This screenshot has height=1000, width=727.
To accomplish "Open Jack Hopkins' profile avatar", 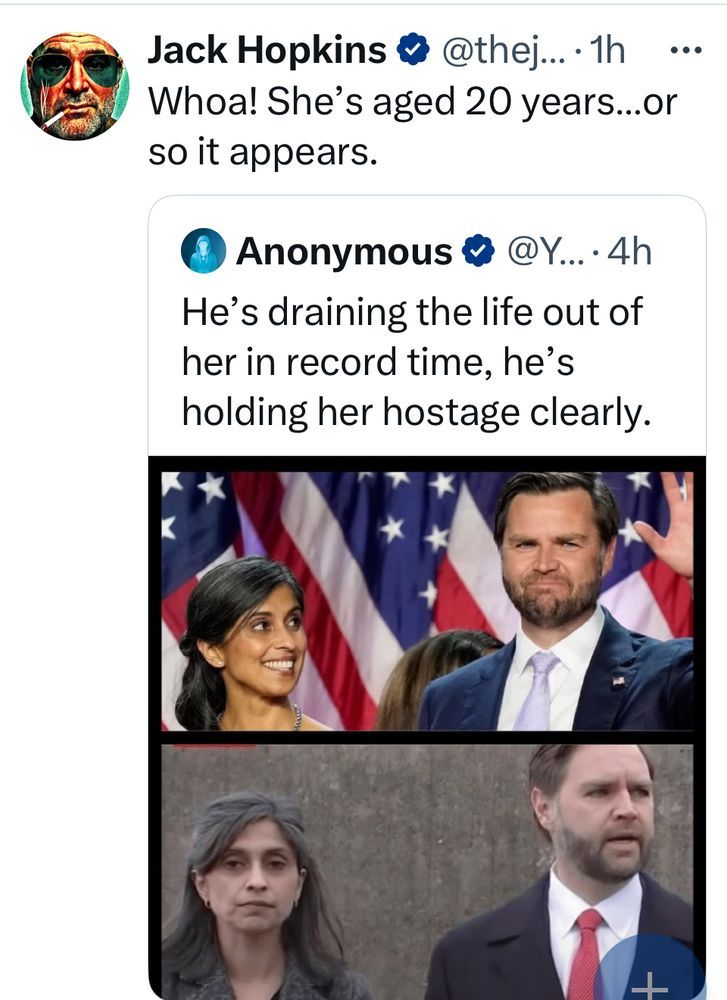I will [74, 86].
